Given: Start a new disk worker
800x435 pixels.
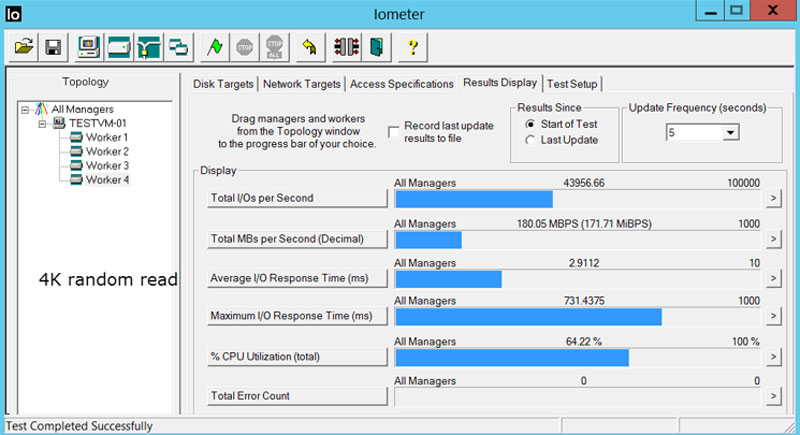Looking at the screenshot, I should 119,47.
